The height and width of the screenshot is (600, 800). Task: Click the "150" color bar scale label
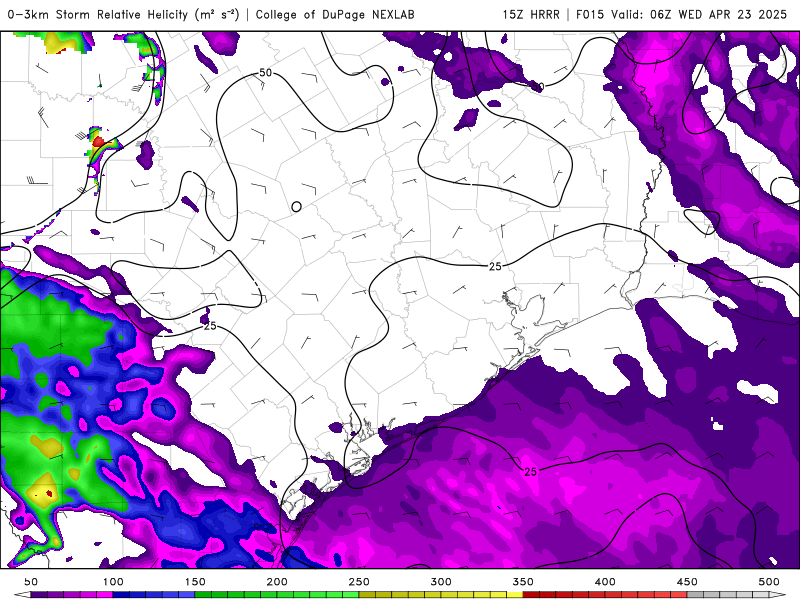(195, 582)
